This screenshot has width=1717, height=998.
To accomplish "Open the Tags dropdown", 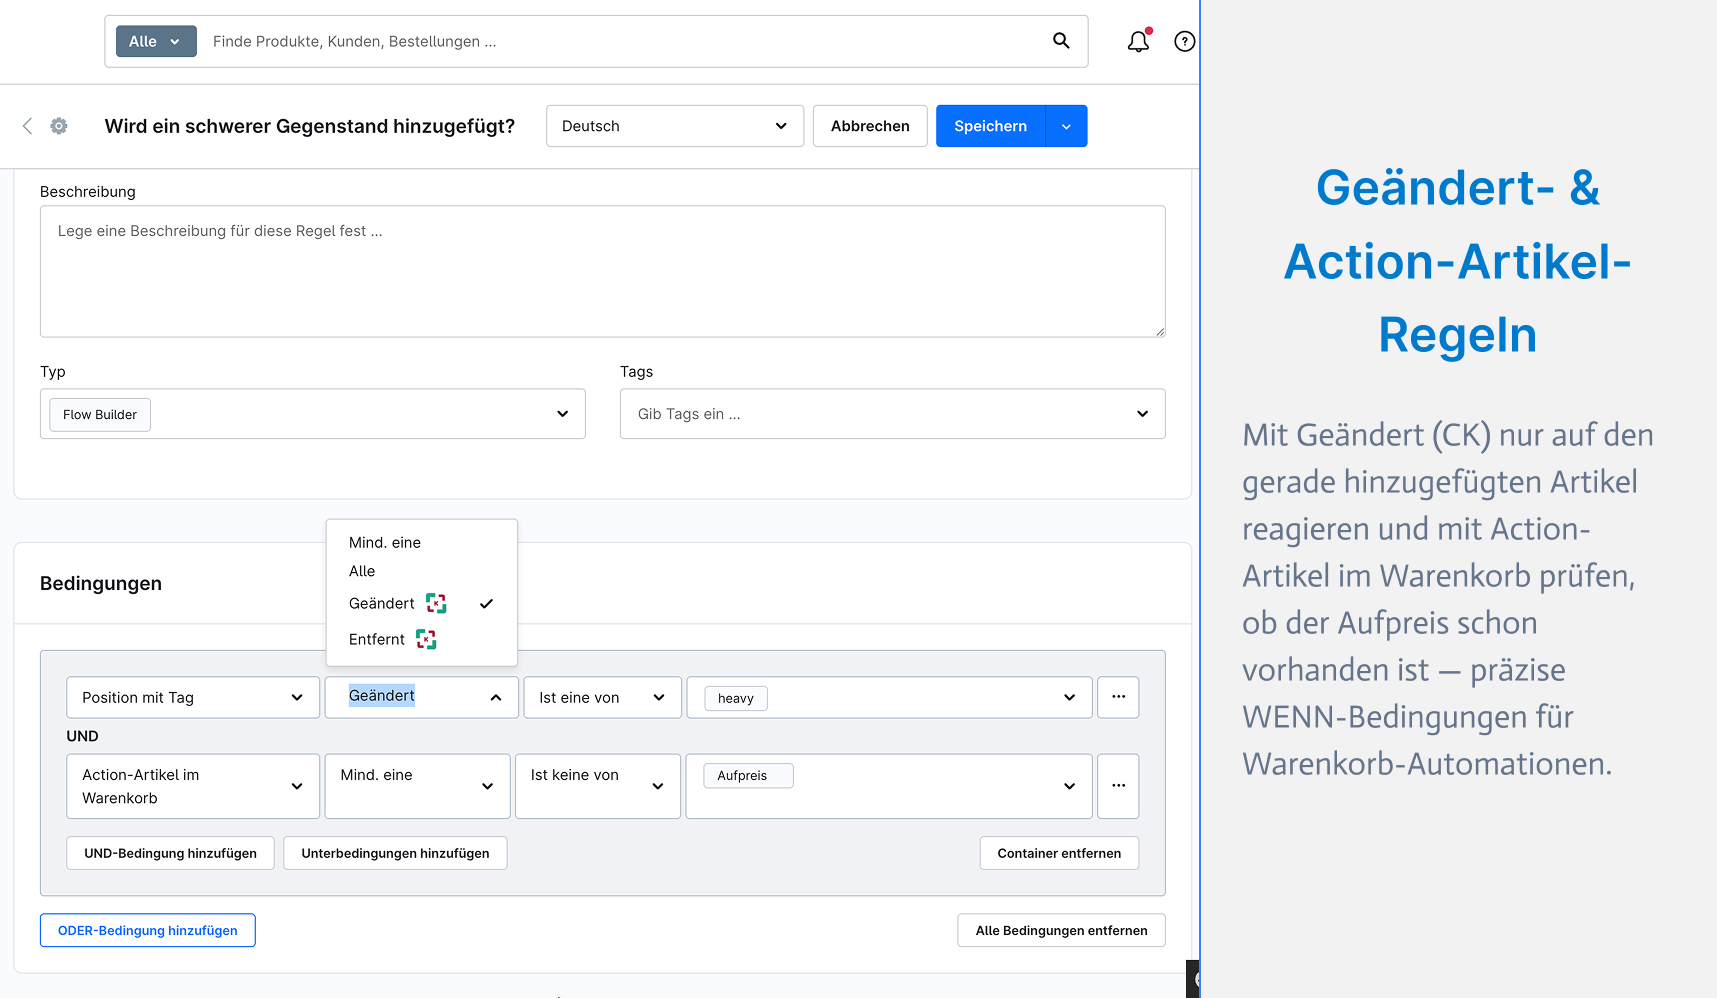I will click(893, 414).
